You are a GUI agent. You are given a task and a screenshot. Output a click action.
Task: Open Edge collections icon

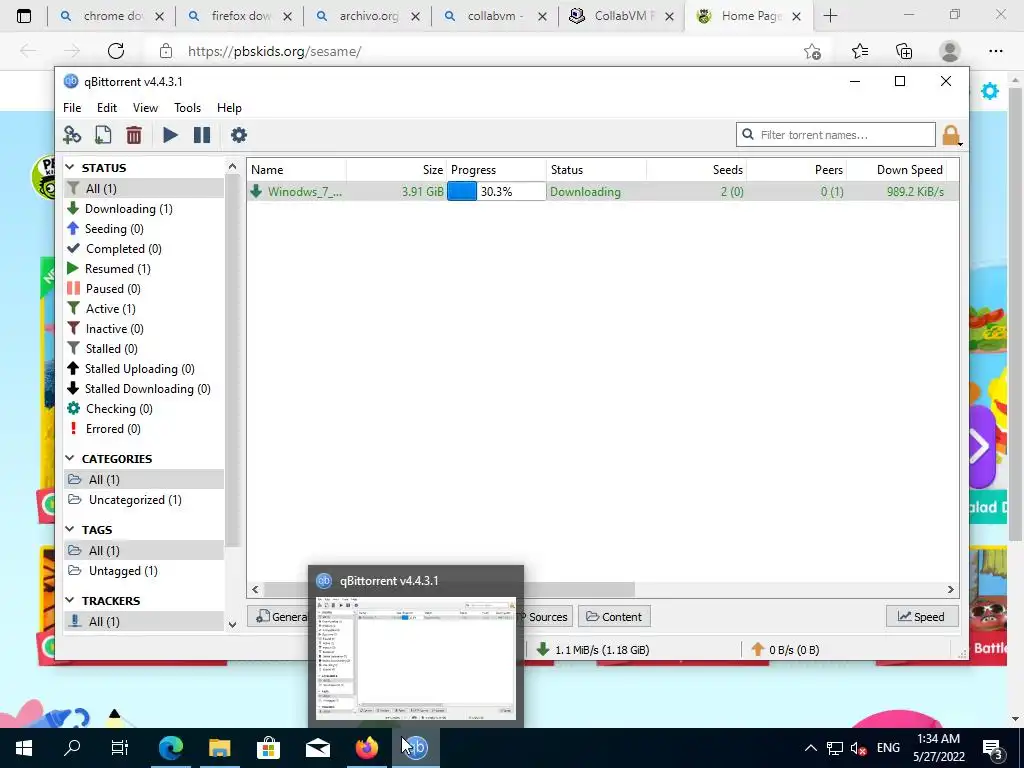click(904, 51)
